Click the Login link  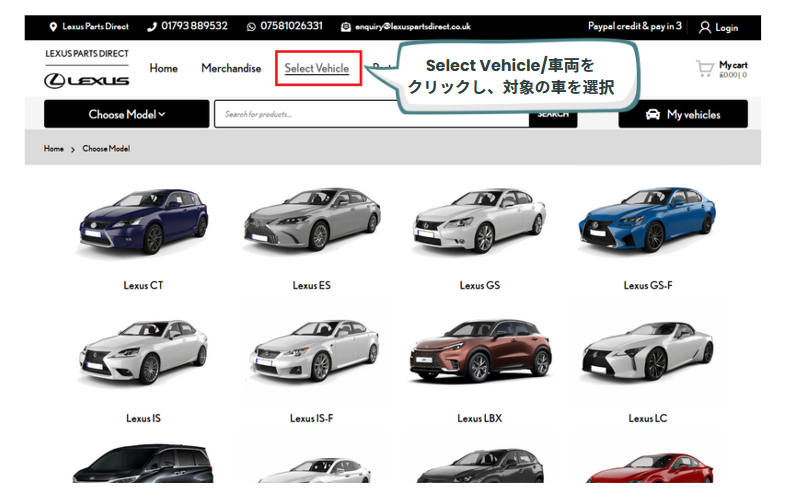727,28
